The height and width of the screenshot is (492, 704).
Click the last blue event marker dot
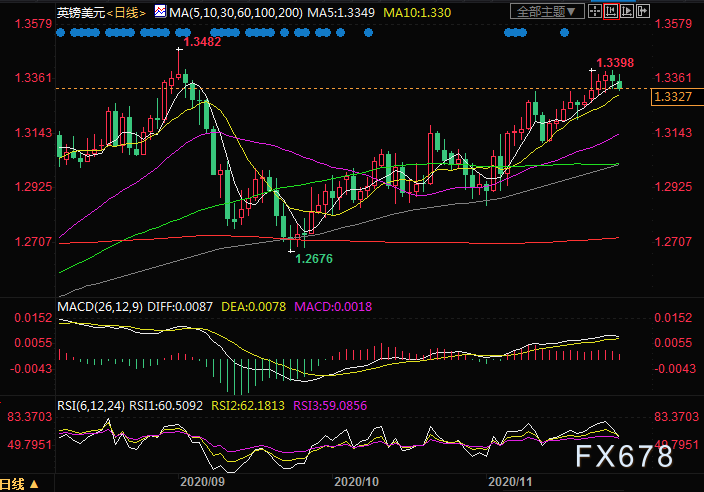click(565, 32)
